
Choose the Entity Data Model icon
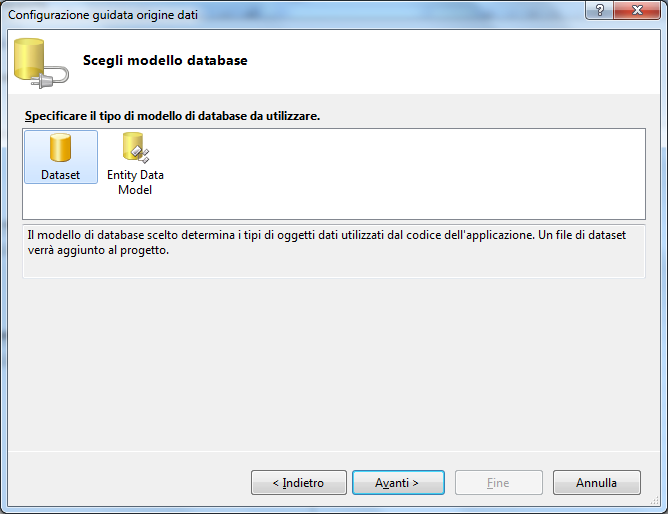pos(135,147)
